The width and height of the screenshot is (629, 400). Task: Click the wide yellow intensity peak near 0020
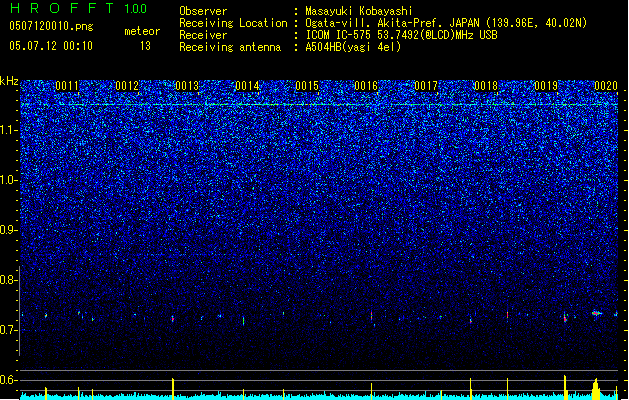click(596, 389)
